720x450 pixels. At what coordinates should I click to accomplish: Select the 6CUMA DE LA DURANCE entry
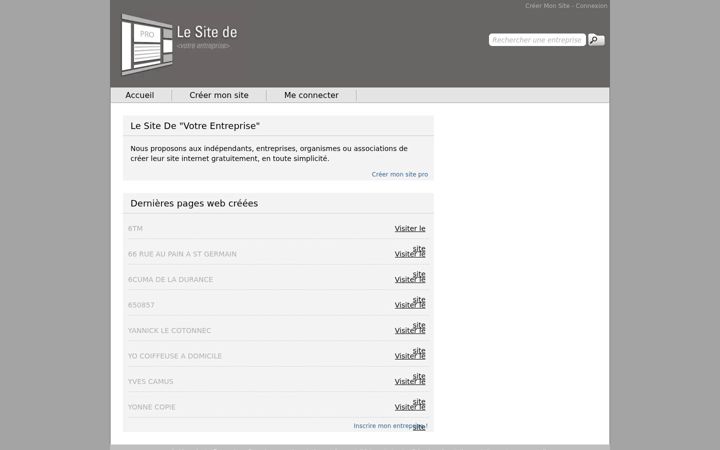click(170, 280)
